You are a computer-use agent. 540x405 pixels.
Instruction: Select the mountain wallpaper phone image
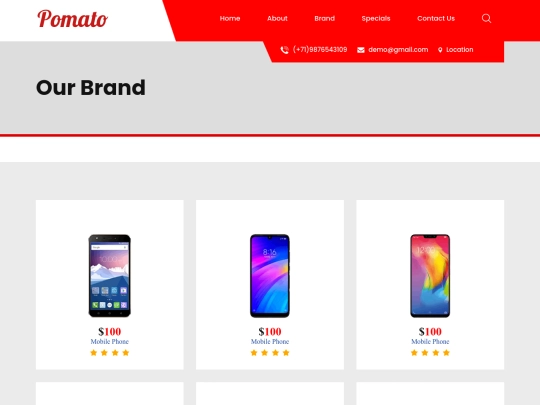[x=110, y=276]
